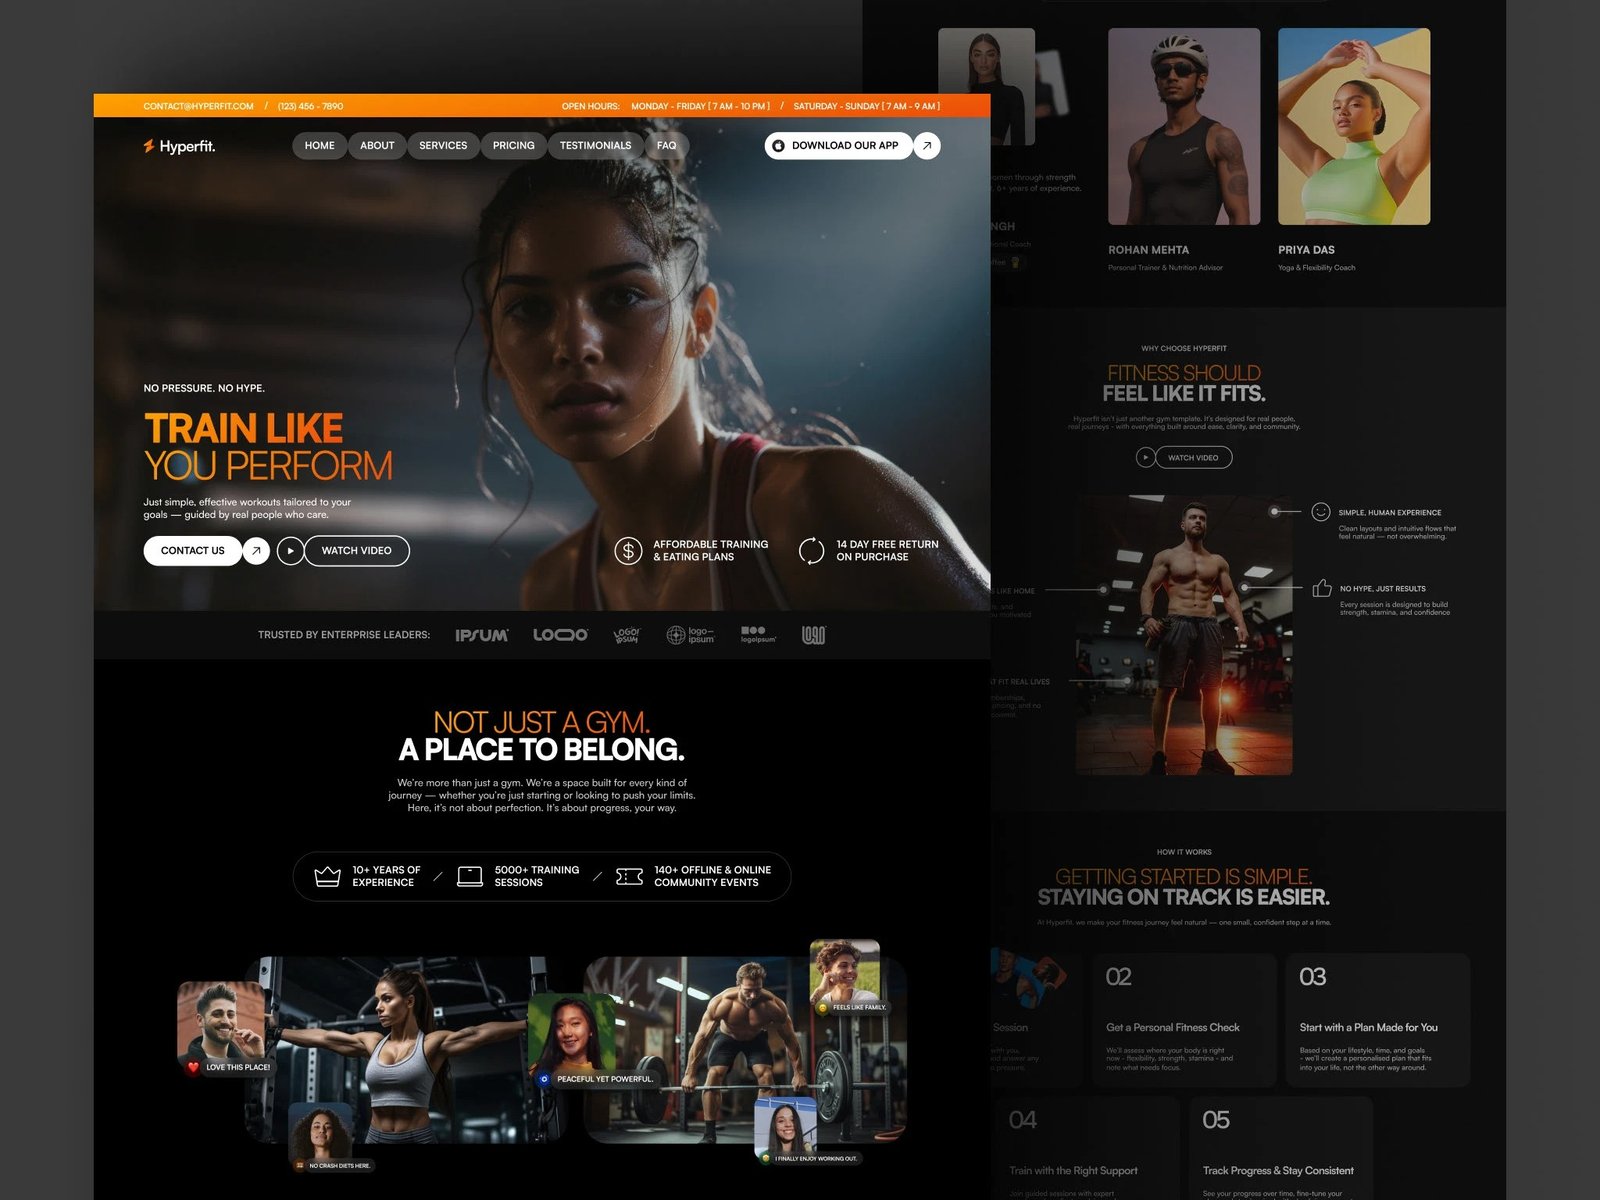Click the dollar sign icon for Affordable Training
The image size is (1600, 1200).
point(628,551)
